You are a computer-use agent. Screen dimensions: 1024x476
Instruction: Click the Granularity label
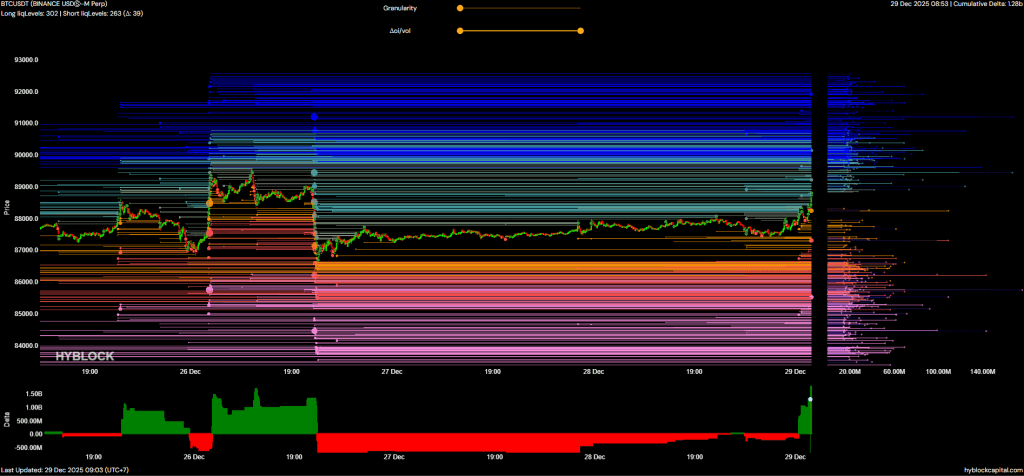(x=400, y=8)
